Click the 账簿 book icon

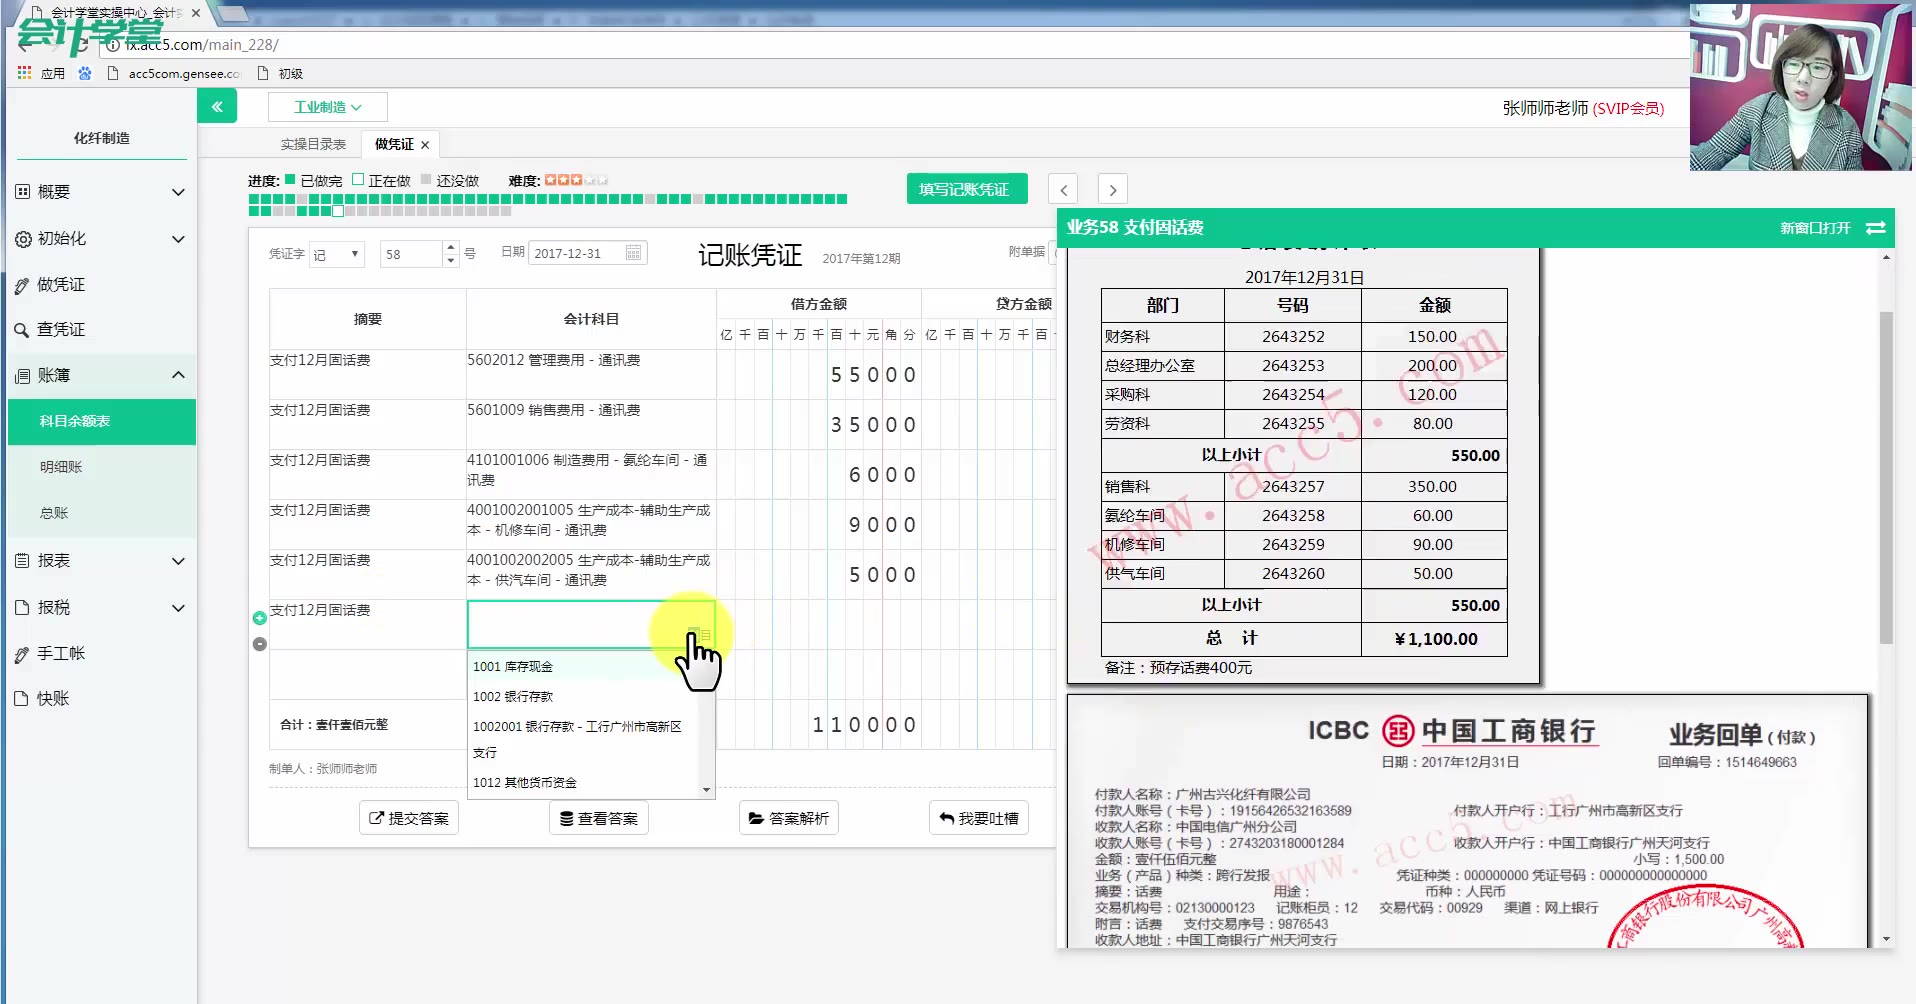coord(22,376)
